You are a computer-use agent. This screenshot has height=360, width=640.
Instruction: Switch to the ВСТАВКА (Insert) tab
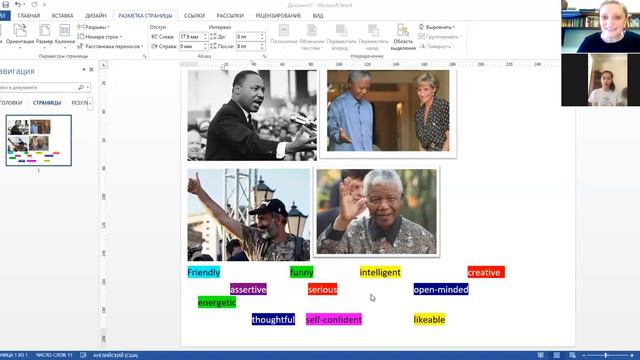pos(62,16)
